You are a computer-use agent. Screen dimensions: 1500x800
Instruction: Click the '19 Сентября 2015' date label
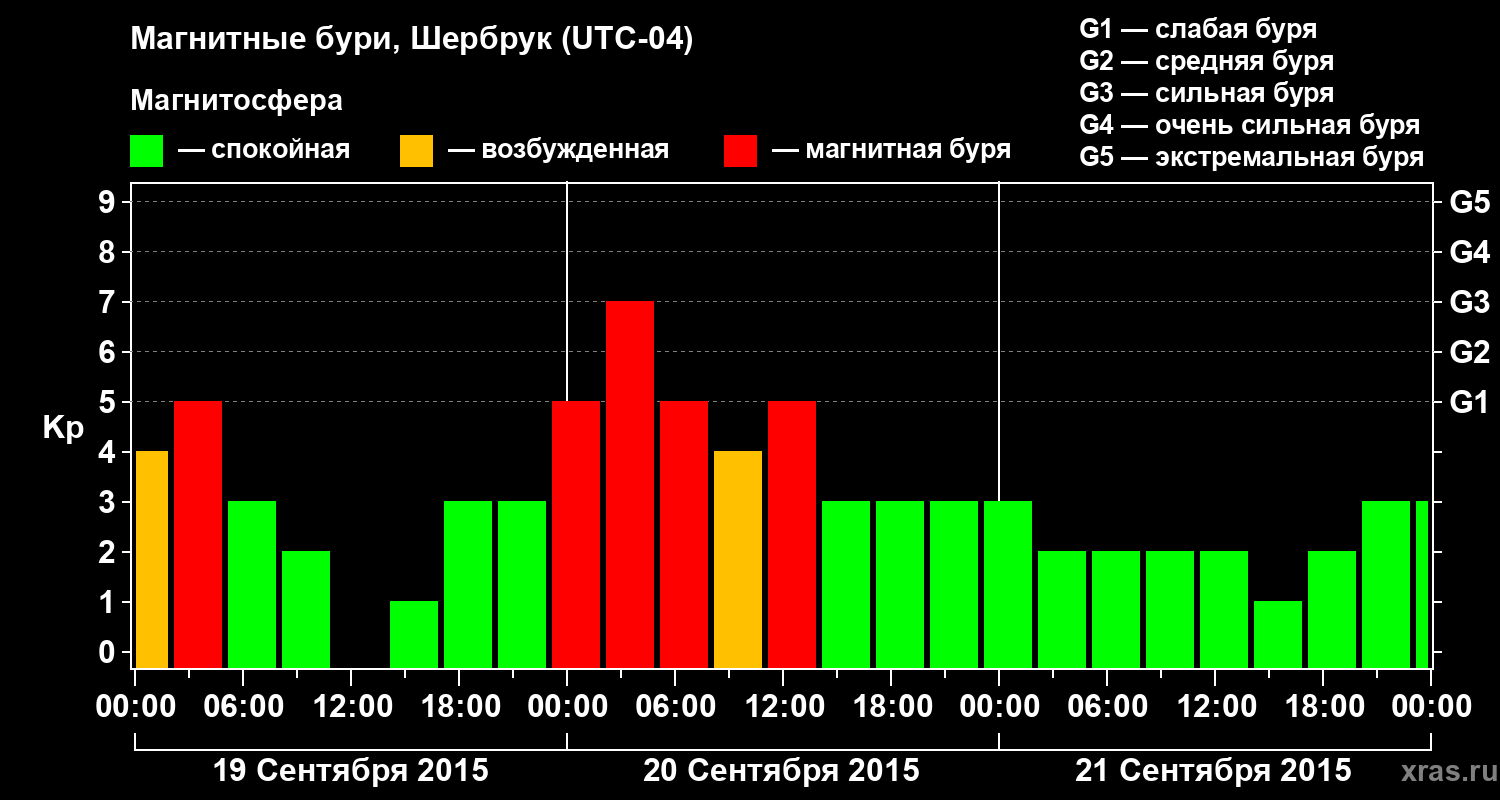pos(351,771)
